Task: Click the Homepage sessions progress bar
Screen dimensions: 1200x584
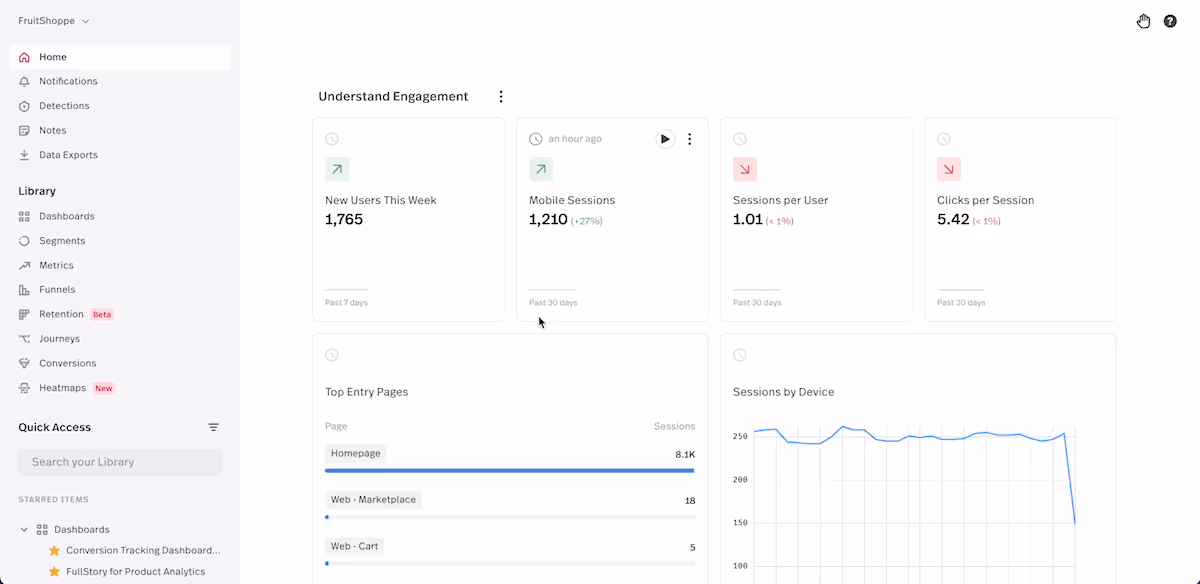Action: pos(510,470)
